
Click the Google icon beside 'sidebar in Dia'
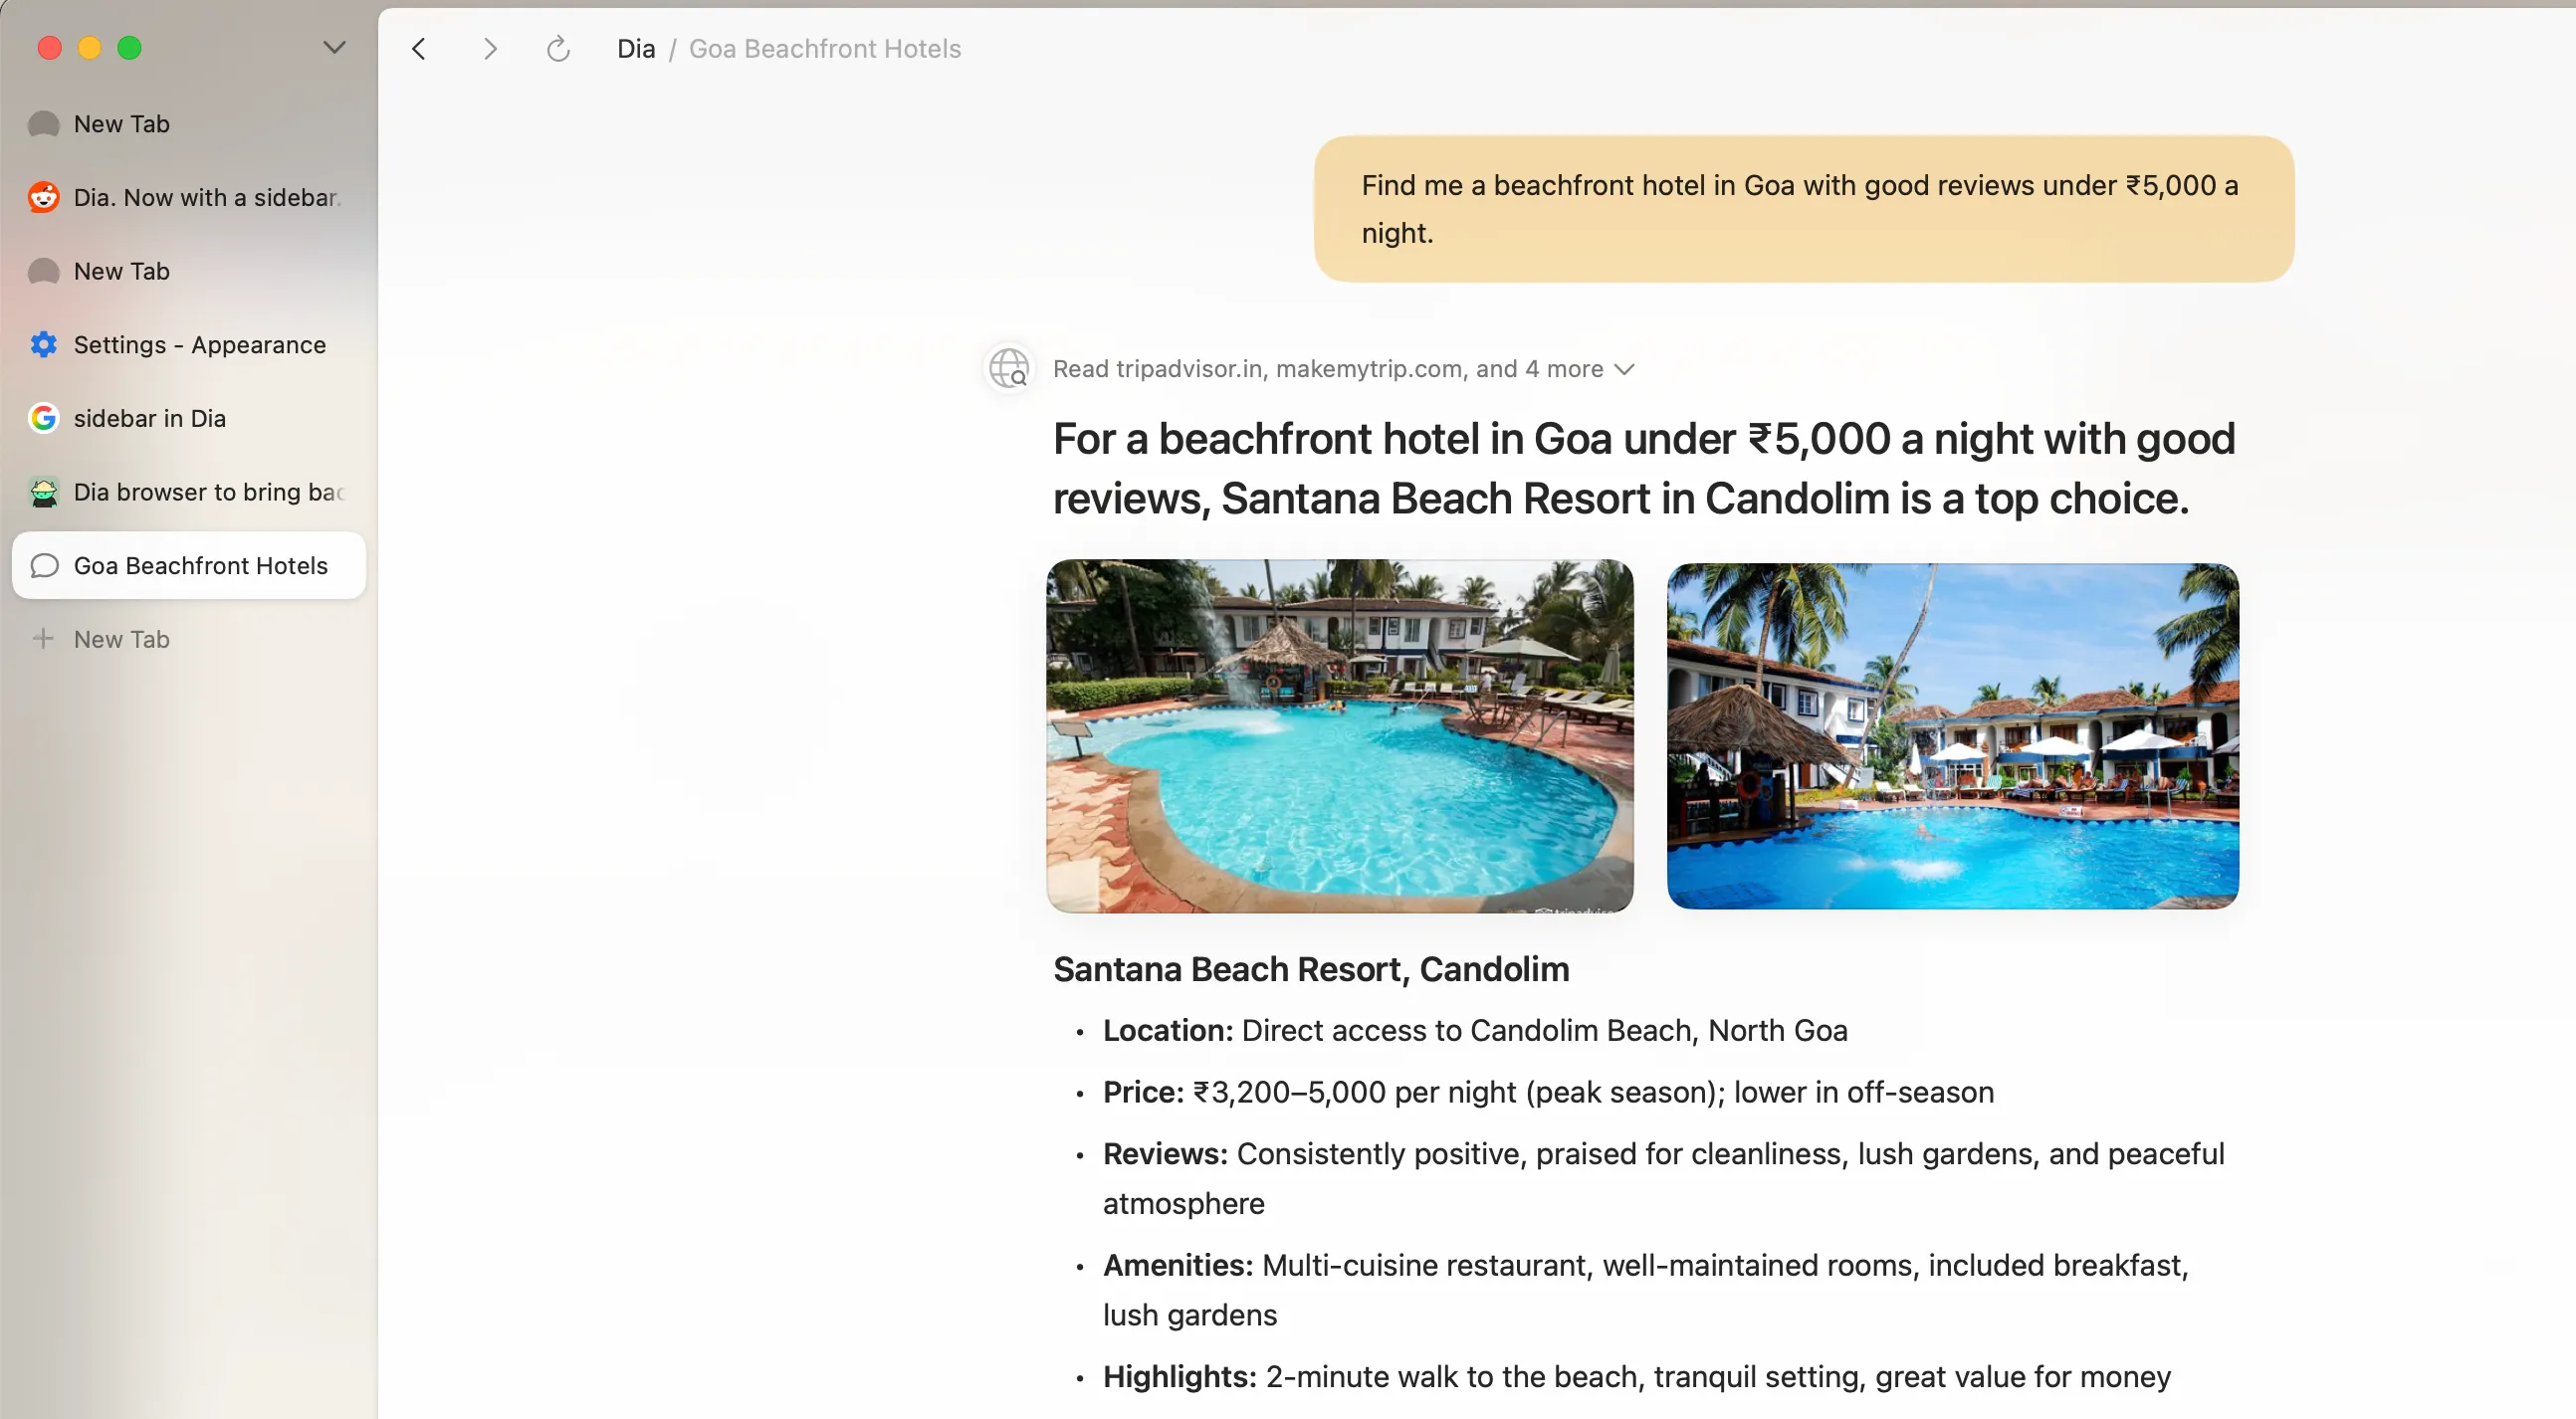[43, 418]
